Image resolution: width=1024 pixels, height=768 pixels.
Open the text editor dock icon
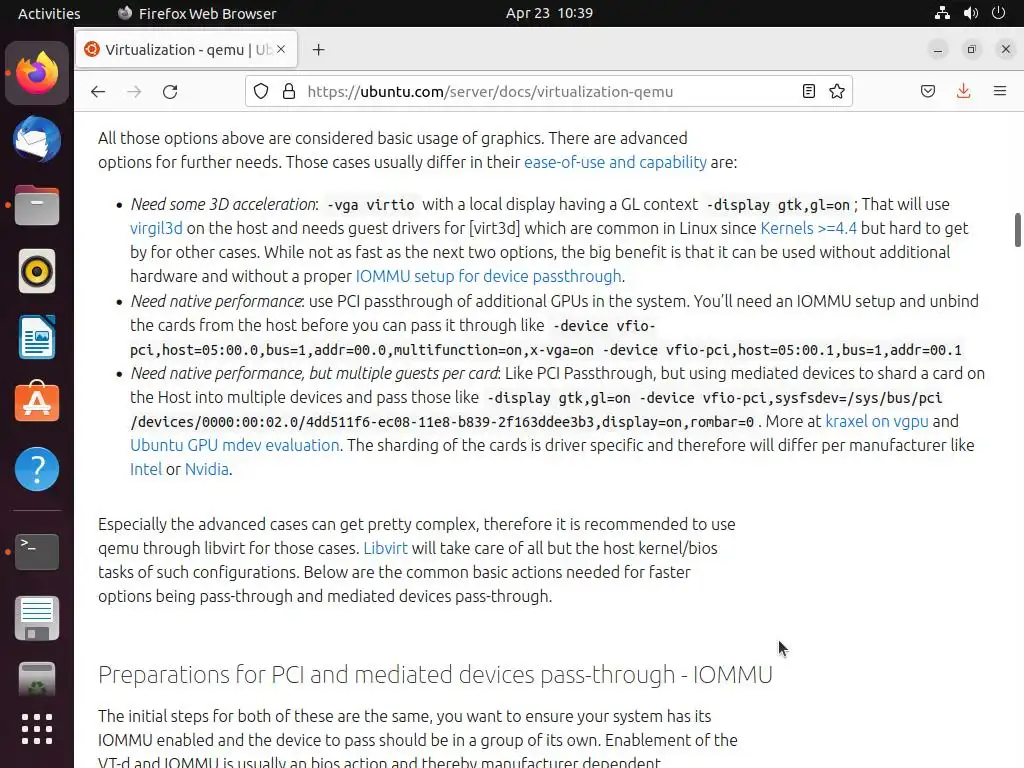point(37,618)
